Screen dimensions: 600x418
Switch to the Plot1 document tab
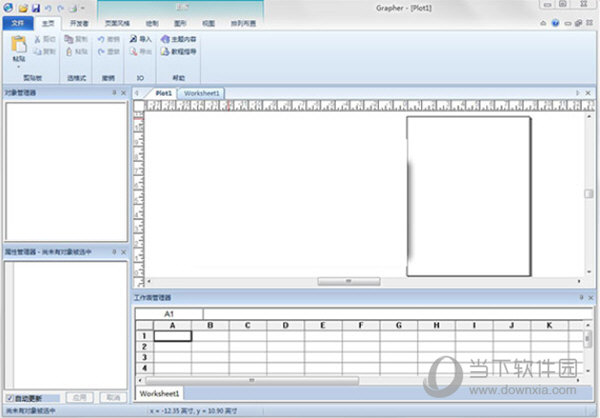click(x=163, y=93)
